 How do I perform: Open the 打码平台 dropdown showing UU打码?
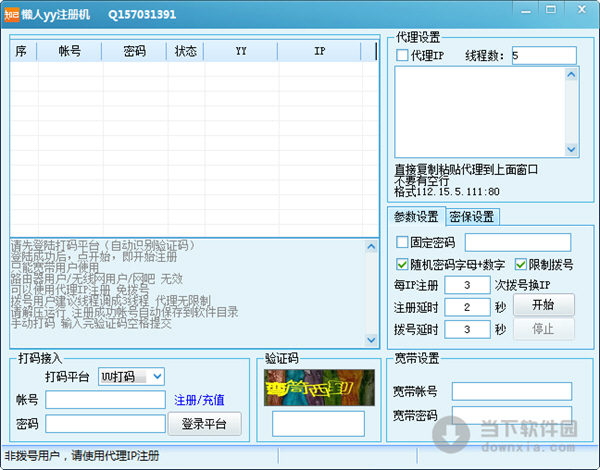coord(132,376)
